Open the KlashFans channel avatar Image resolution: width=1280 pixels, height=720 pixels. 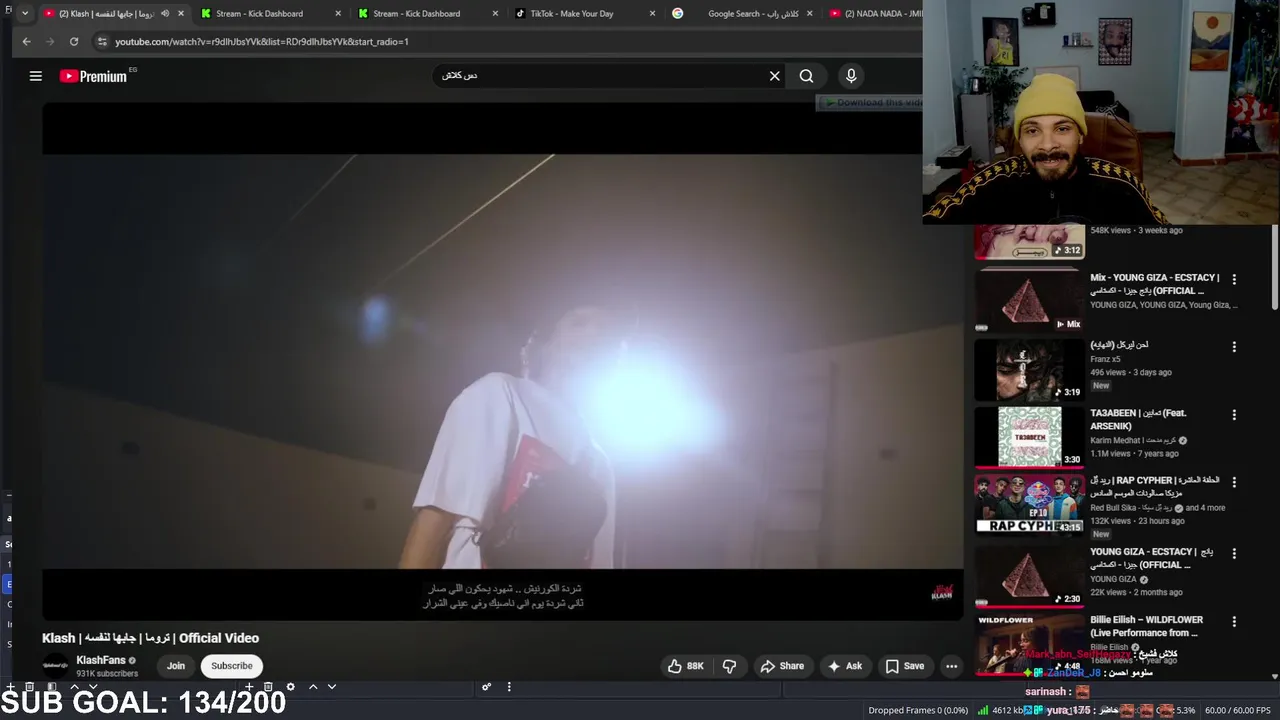click(x=56, y=666)
